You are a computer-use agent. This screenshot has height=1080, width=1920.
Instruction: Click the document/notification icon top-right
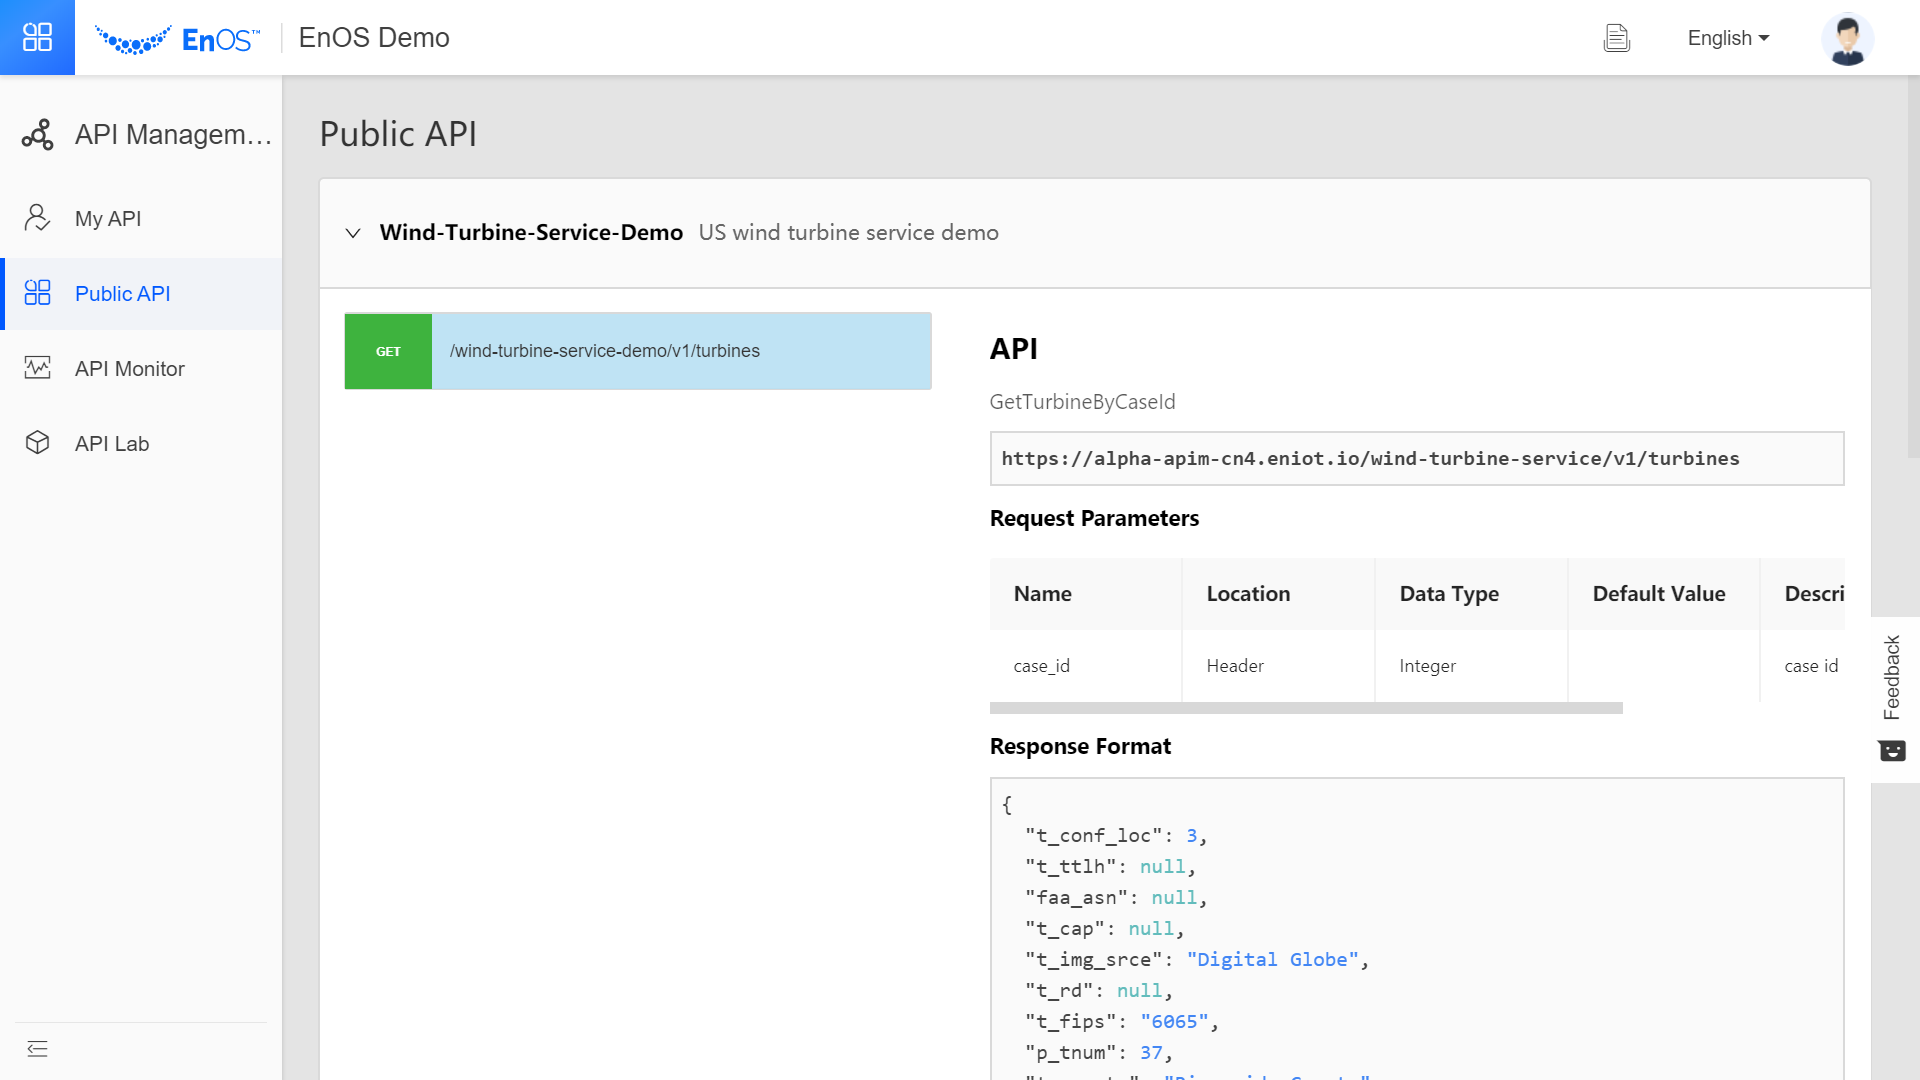pos(1618,37)
